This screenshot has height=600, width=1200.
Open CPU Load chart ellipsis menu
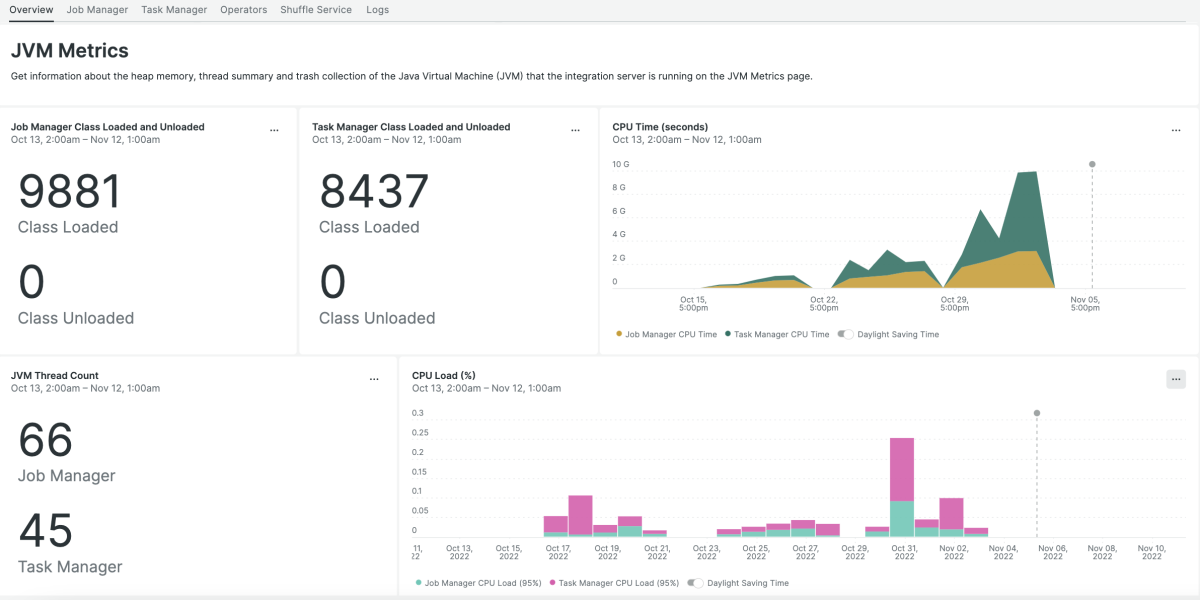click(x=1176, y=379)
